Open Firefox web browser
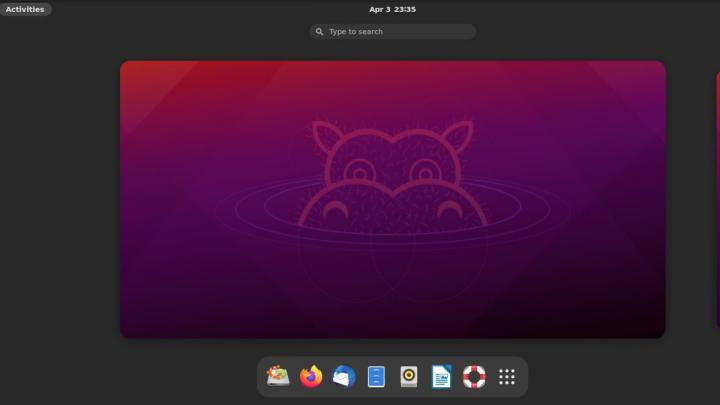The image size is (720, 405). (x=311, y=377)
